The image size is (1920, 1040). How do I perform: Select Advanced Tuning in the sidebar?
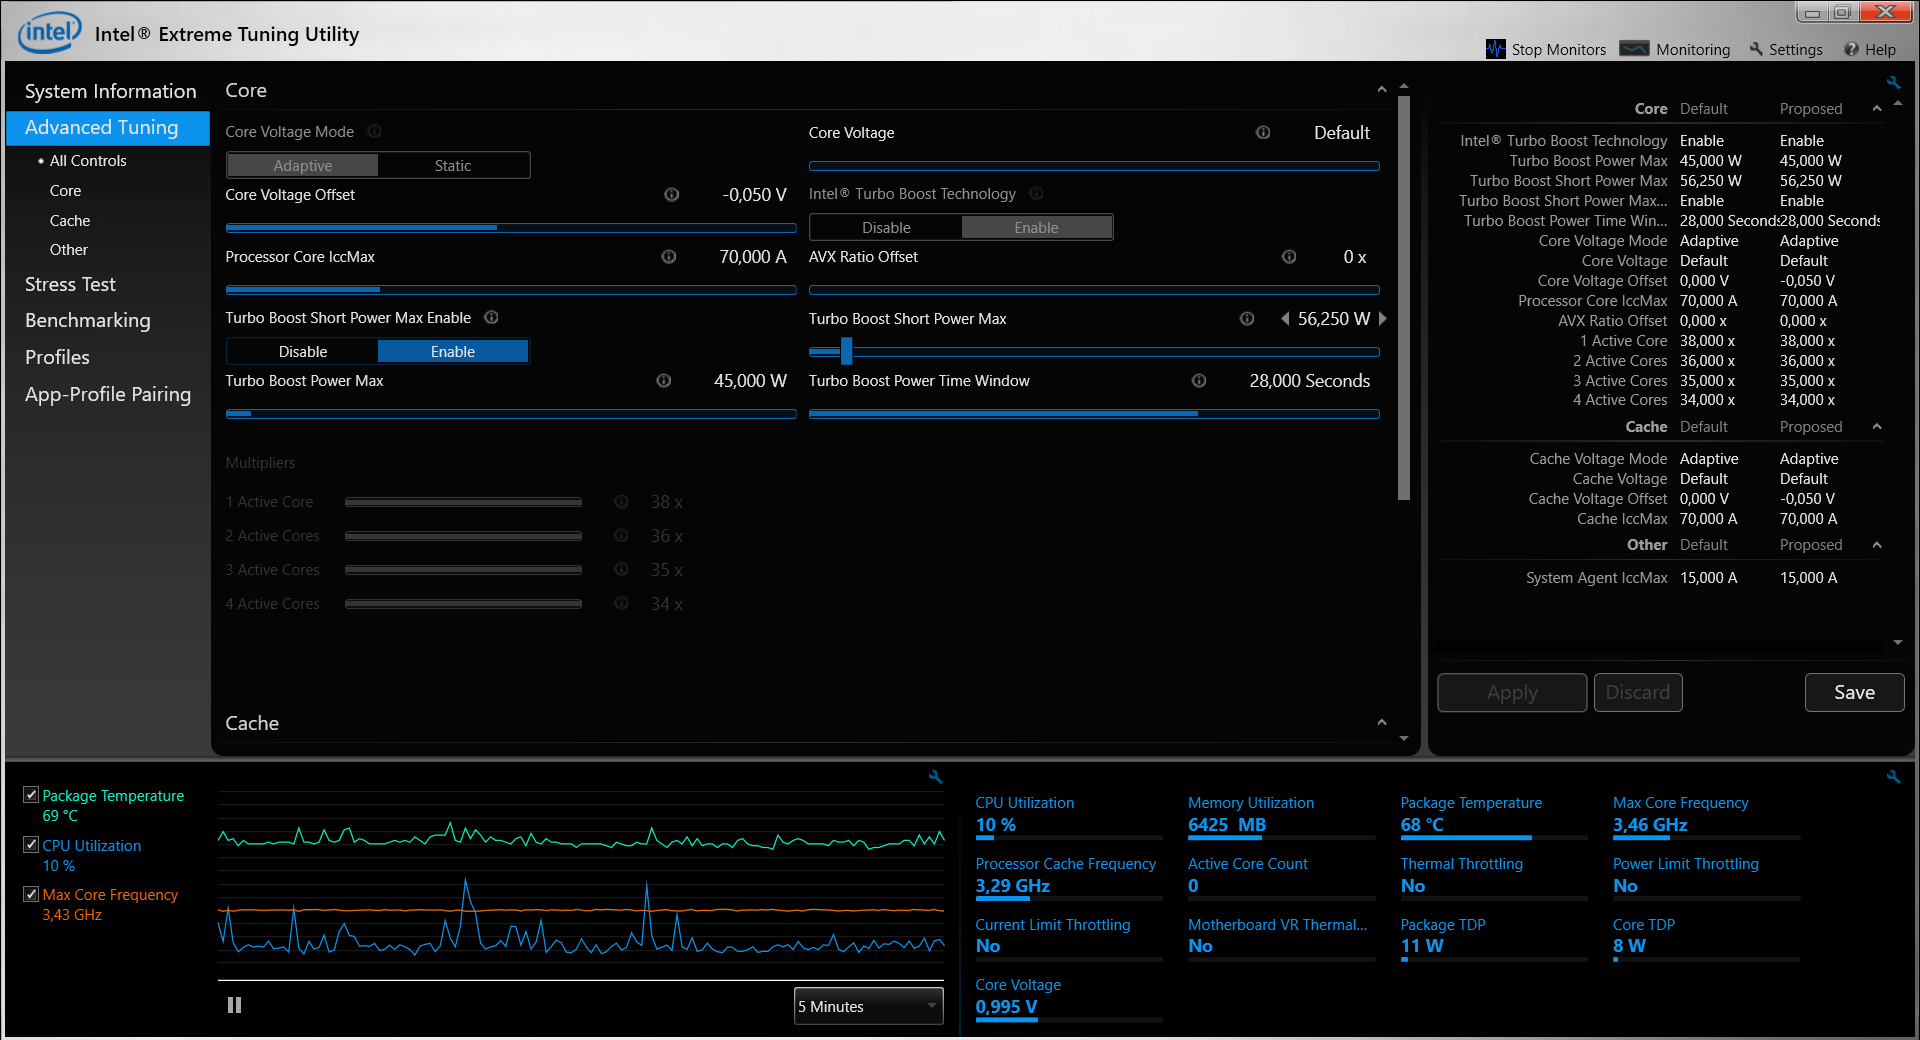(108, 127)
